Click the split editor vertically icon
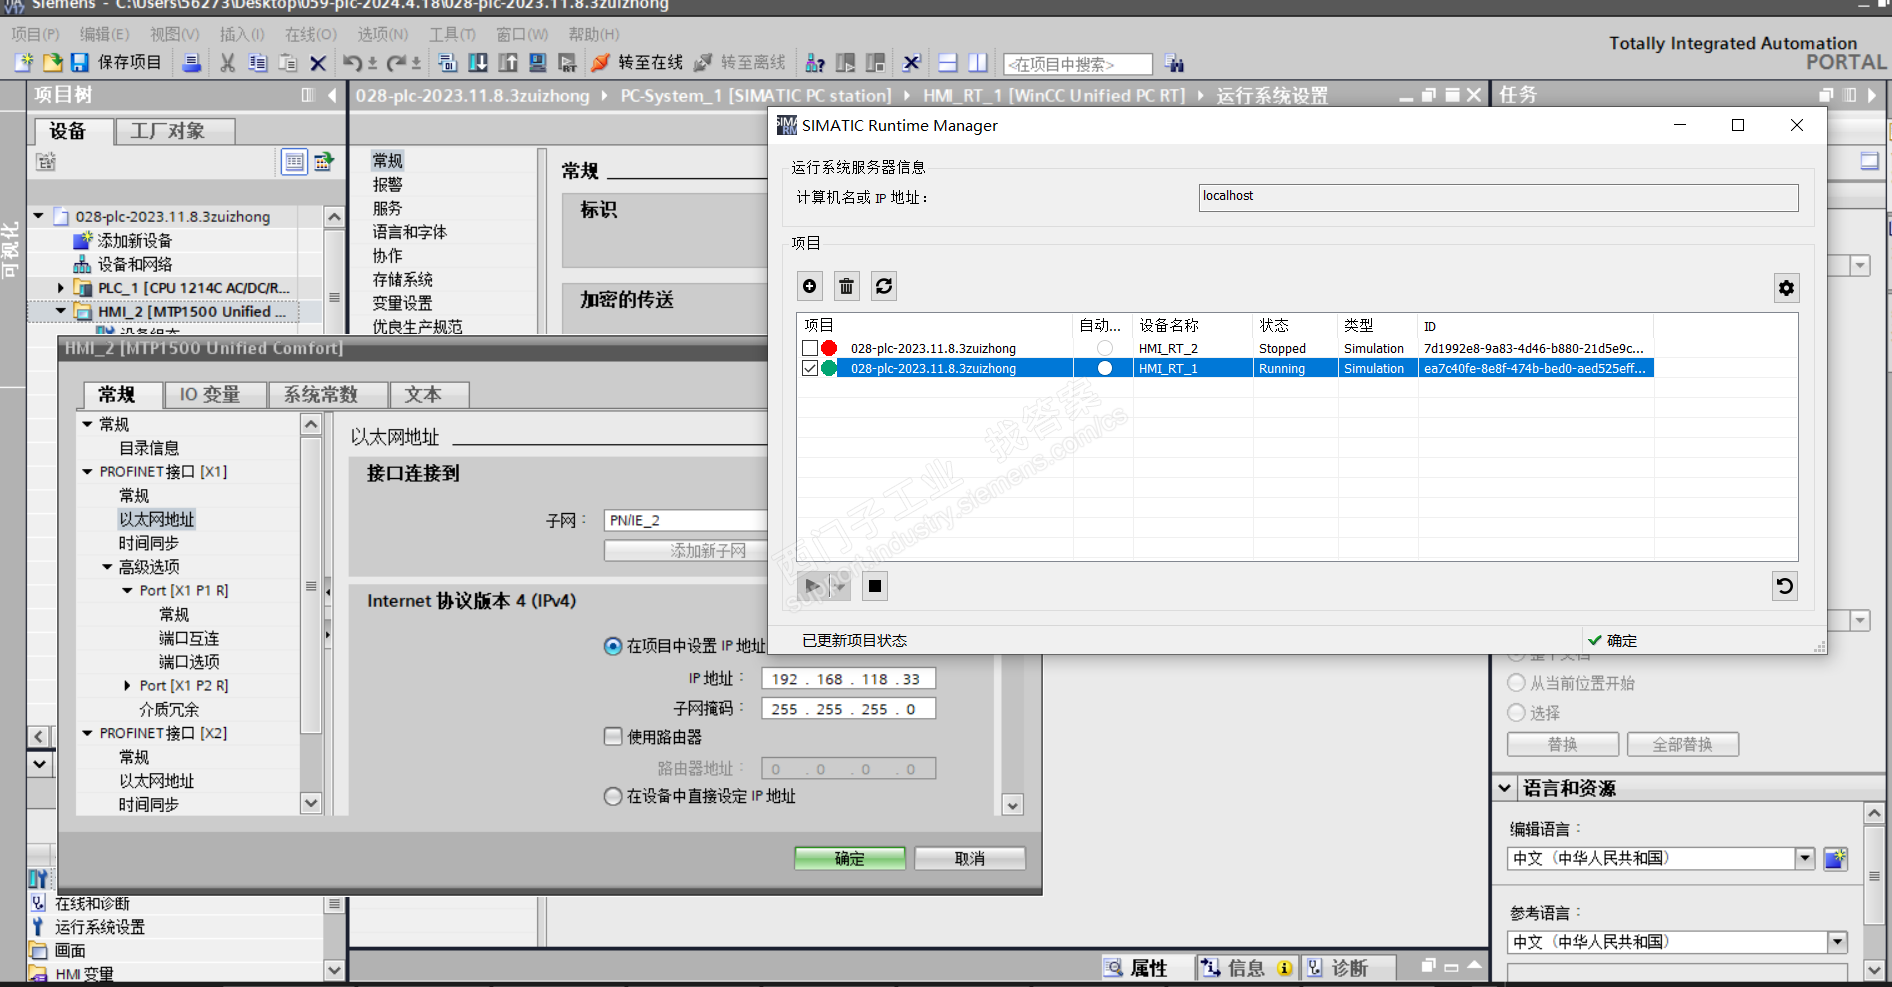This screenshot has width=1892, height=987. [x=978, y=63]
